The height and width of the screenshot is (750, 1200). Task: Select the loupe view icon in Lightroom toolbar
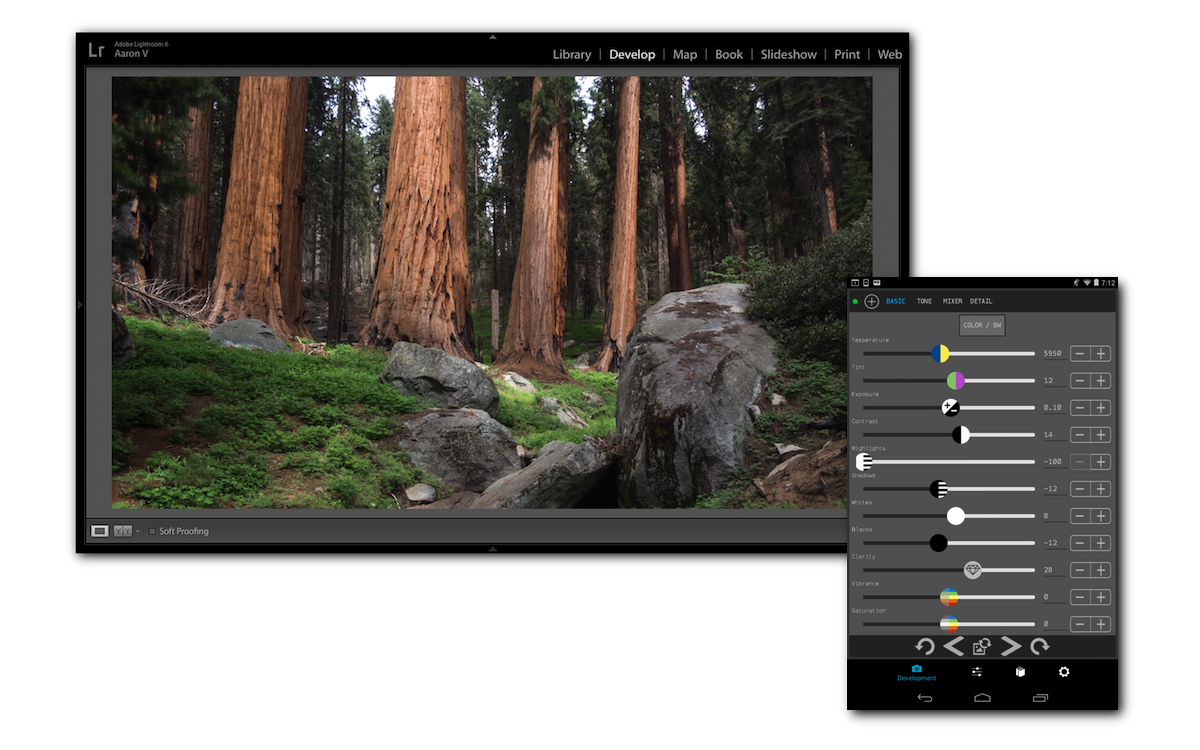(x=100, y=531)
